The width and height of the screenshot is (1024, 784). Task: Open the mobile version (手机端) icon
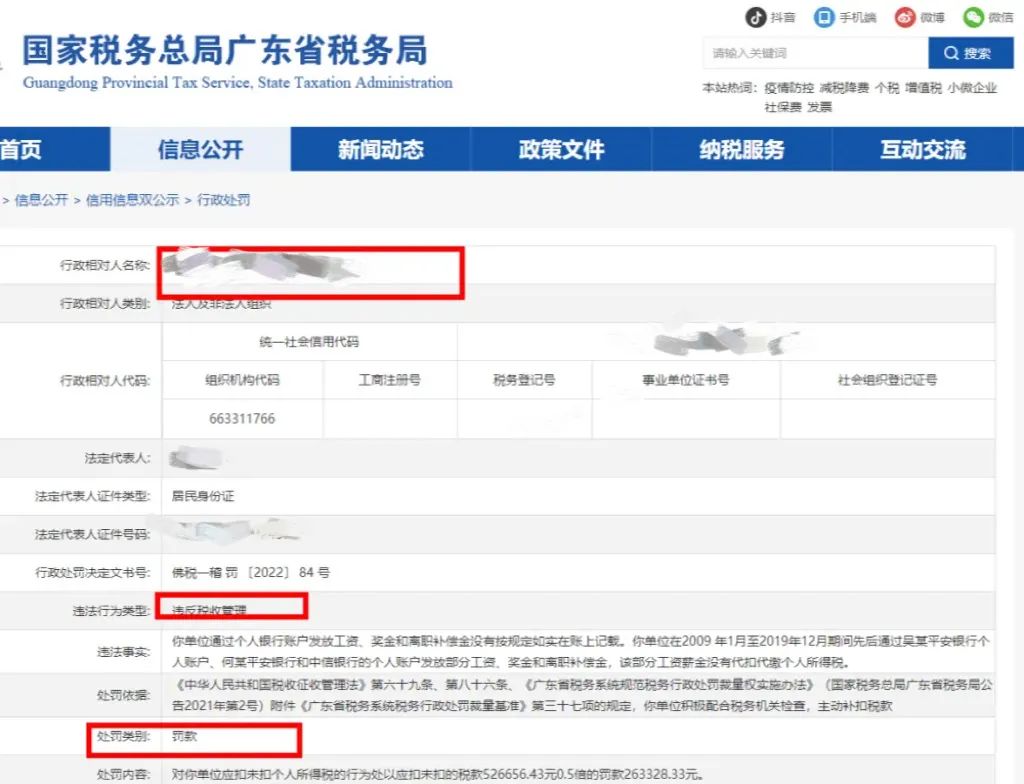click(824, 17)
